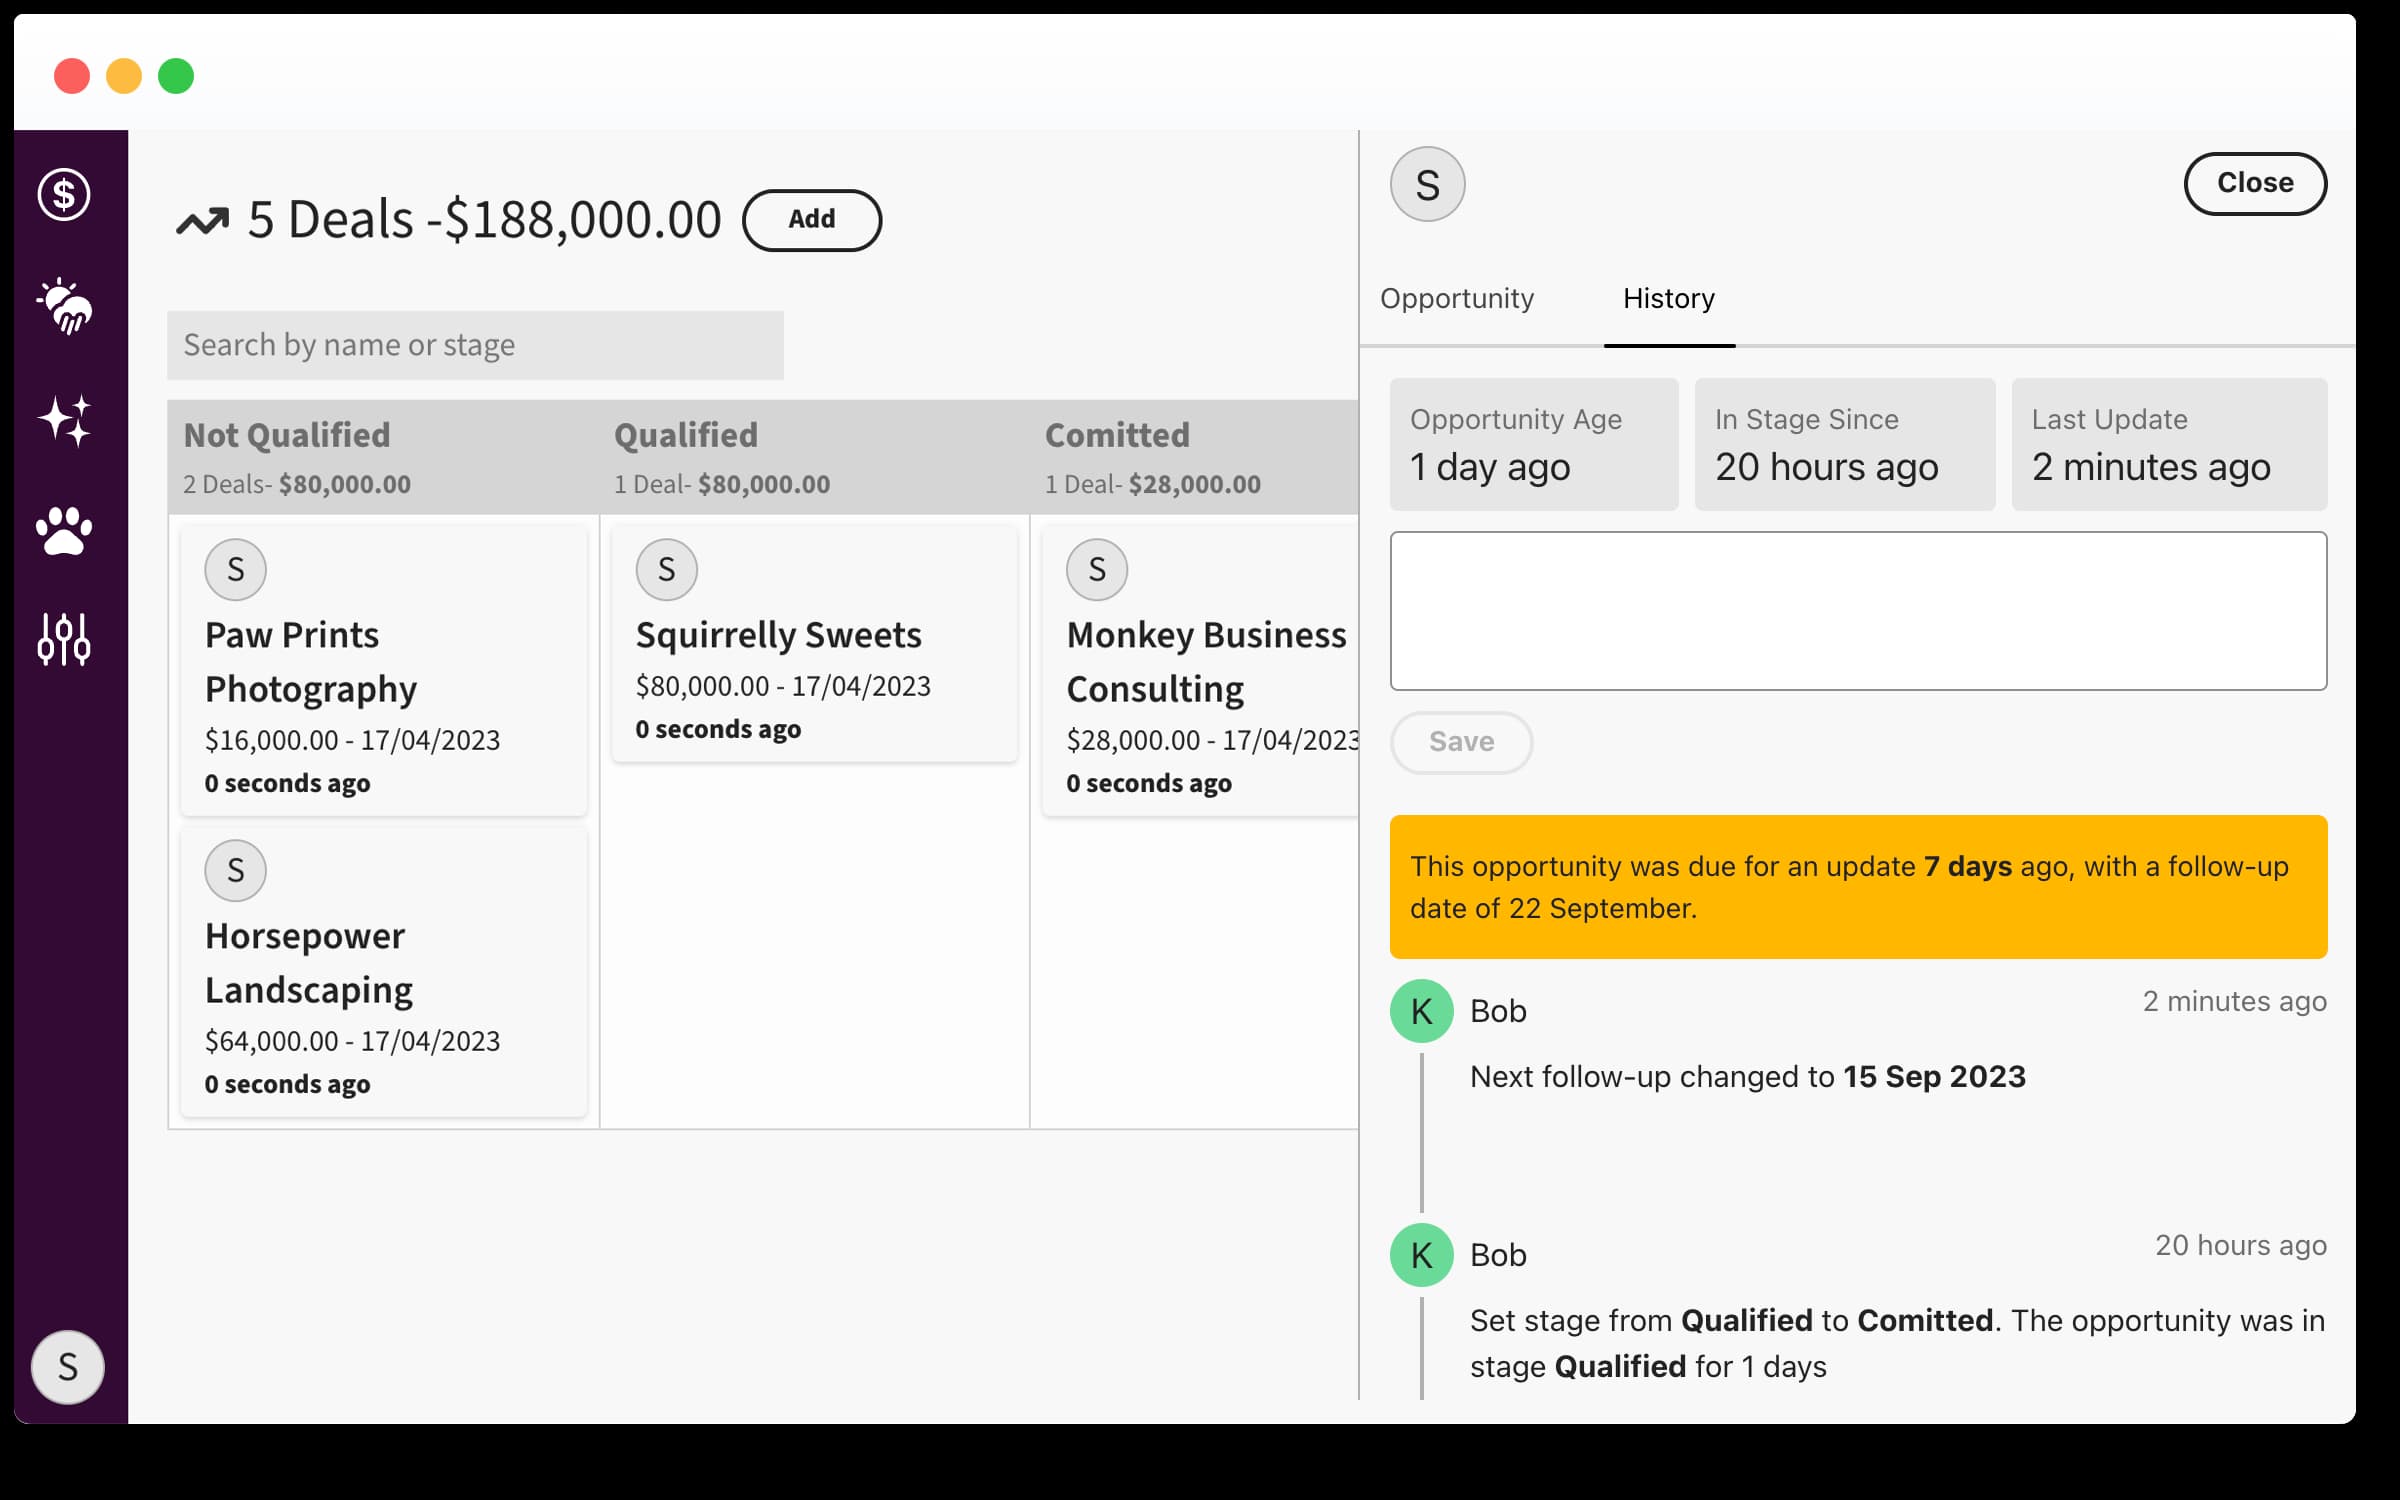The image size is (2400, 1500).
Task: Open the Paw Prints Photography deal card
Action: click(383, 669)
